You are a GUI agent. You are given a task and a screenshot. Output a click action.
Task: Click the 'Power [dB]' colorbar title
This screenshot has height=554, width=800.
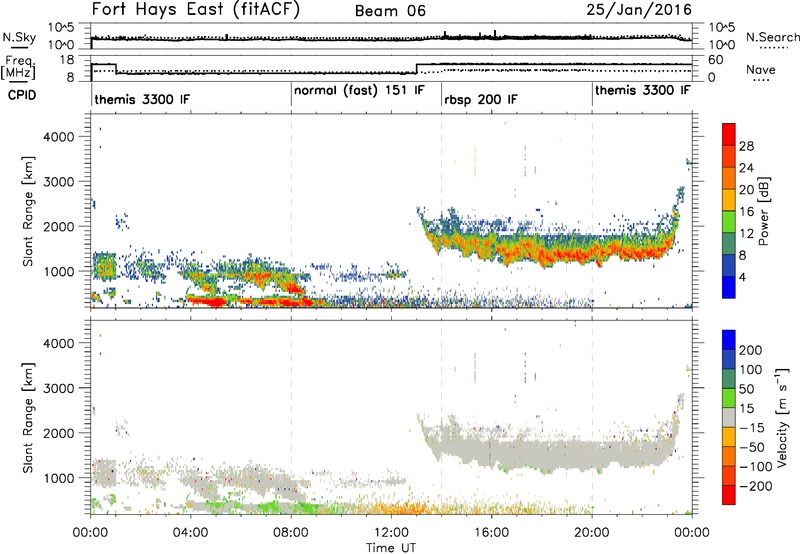click(x=763, y=211)
